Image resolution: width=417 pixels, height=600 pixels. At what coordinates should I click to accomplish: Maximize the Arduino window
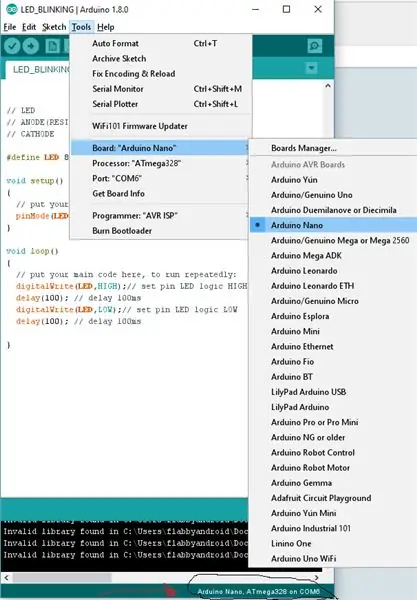click(286, 9)
